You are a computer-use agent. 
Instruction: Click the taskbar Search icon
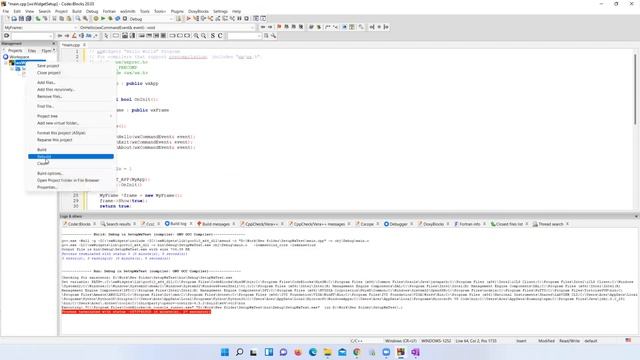(x=240, y=352)
